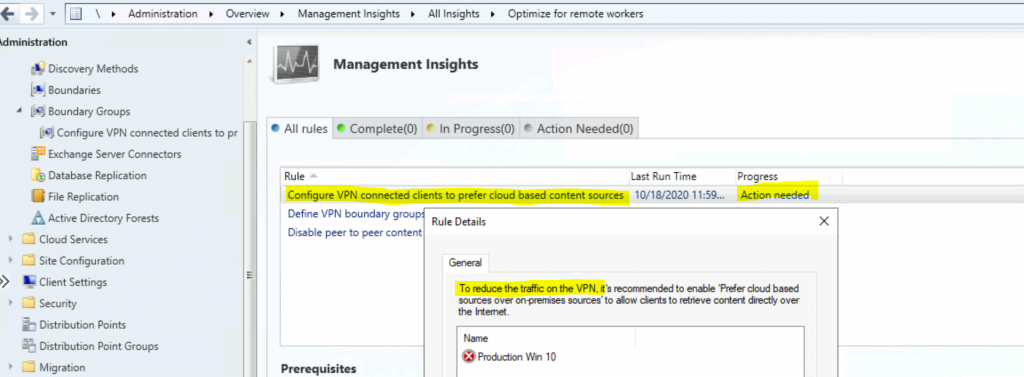Viewport: 1024px width, 377px height.
Task: Switch to the In Progress(0) tab
Action: (471, 129)
